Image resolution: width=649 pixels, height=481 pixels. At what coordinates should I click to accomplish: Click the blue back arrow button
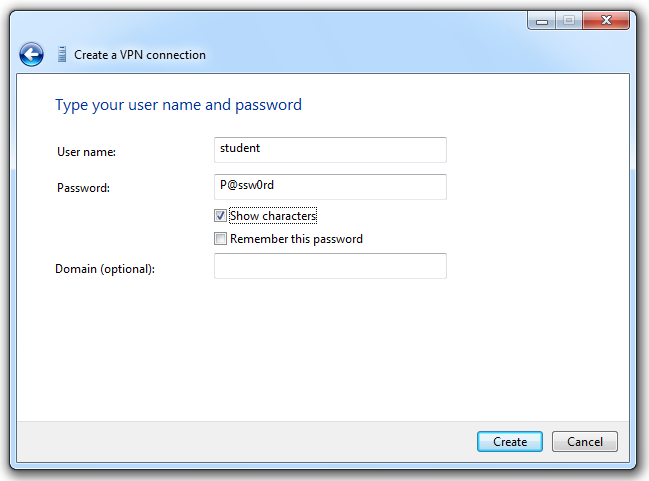point(31,55)
